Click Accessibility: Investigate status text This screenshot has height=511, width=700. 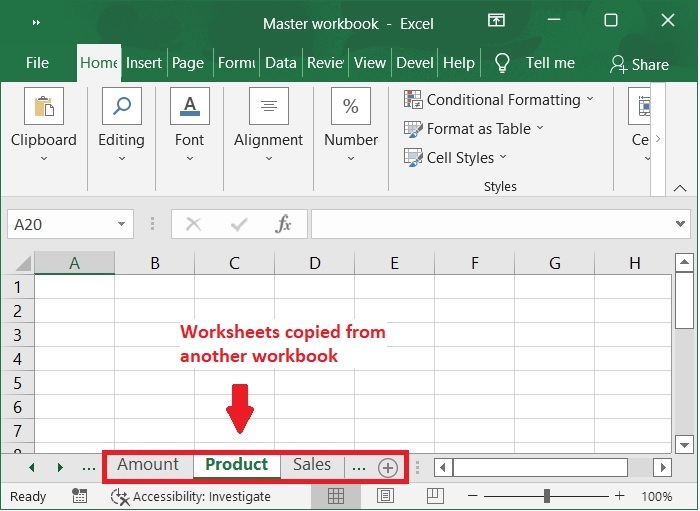coord(202,497)
